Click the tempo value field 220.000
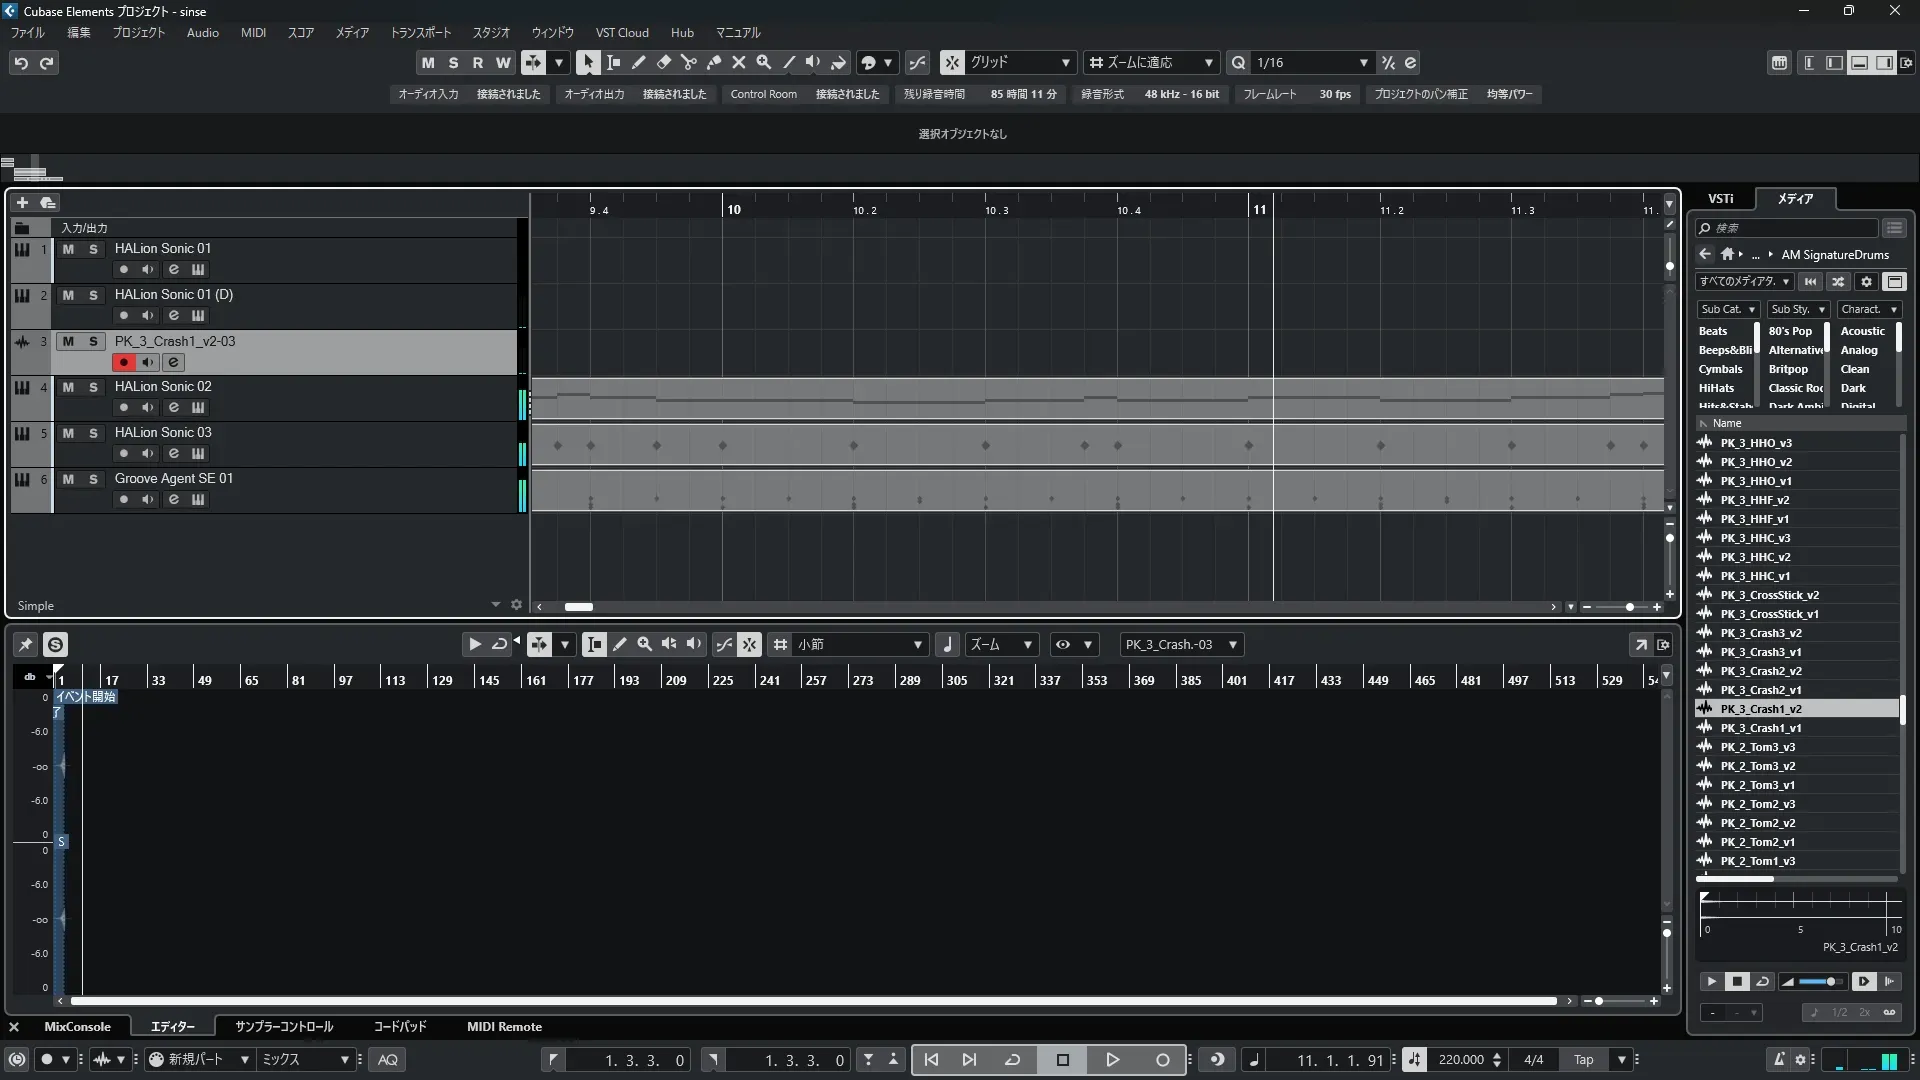Viewport: 1920px width, 1080px height. (x=1460, y=1059)
